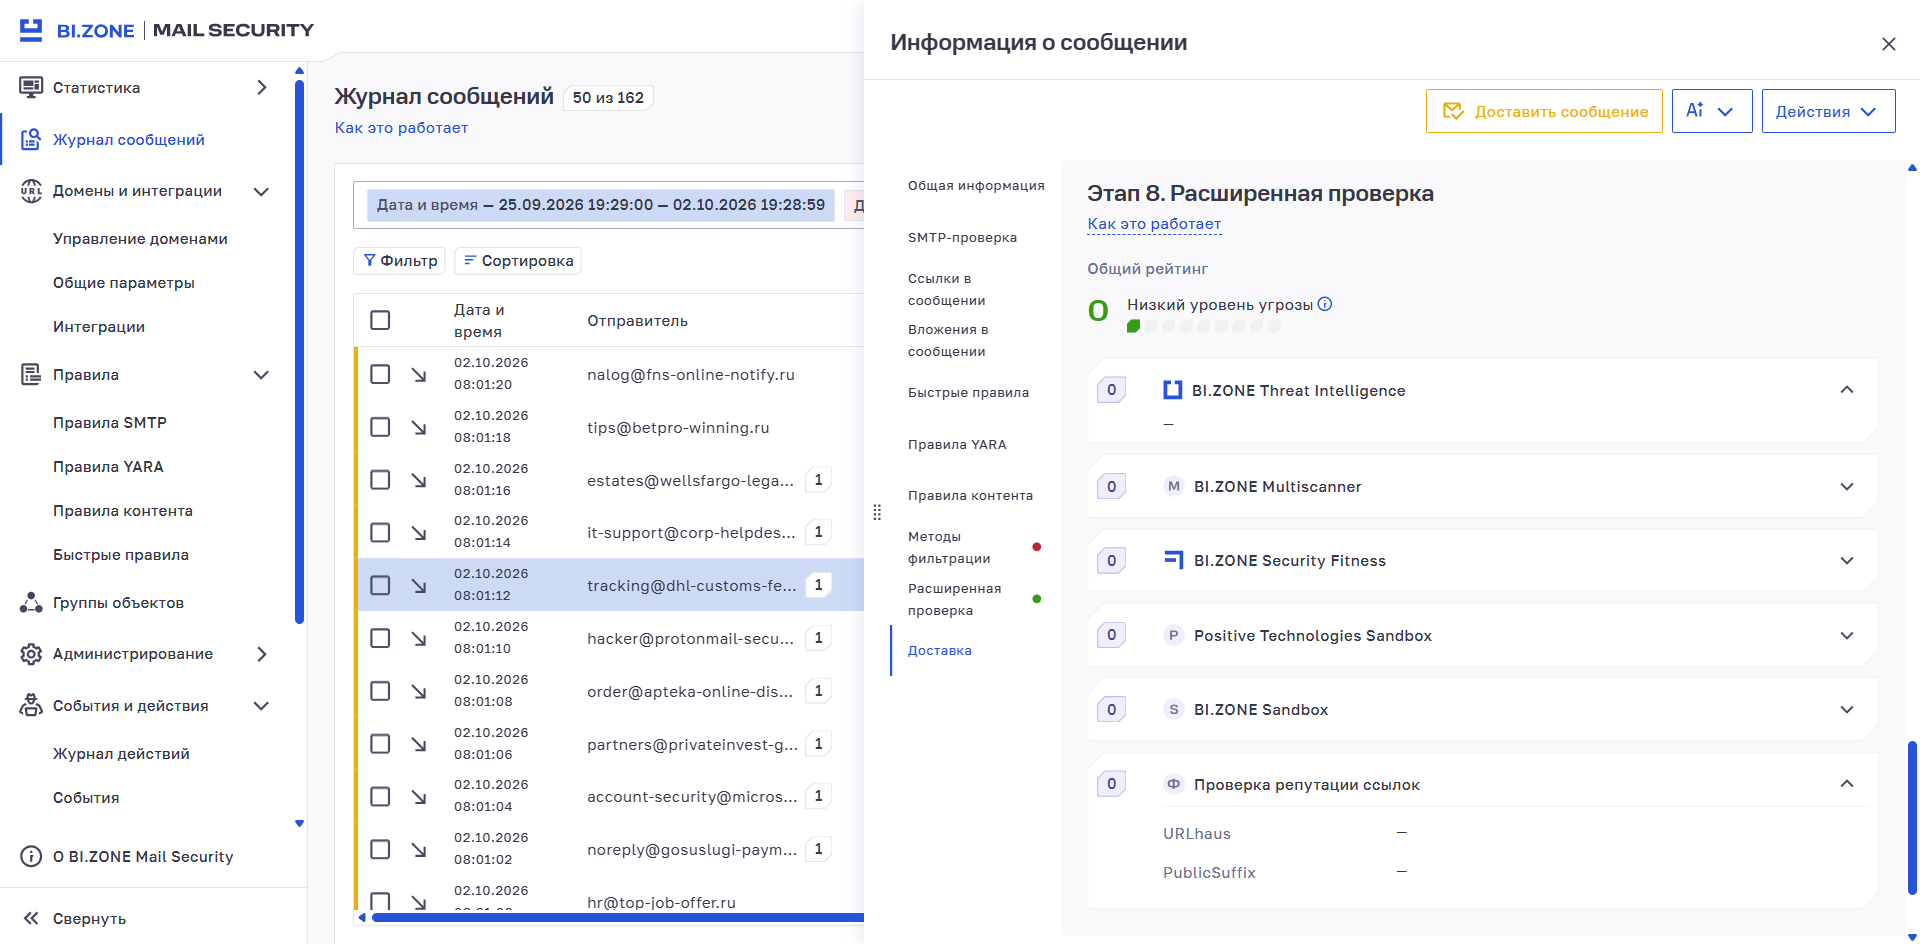The image size is (1920, 944).
Task: Collapse Проверка репутации ссылок section
Action: [1847, 784]
